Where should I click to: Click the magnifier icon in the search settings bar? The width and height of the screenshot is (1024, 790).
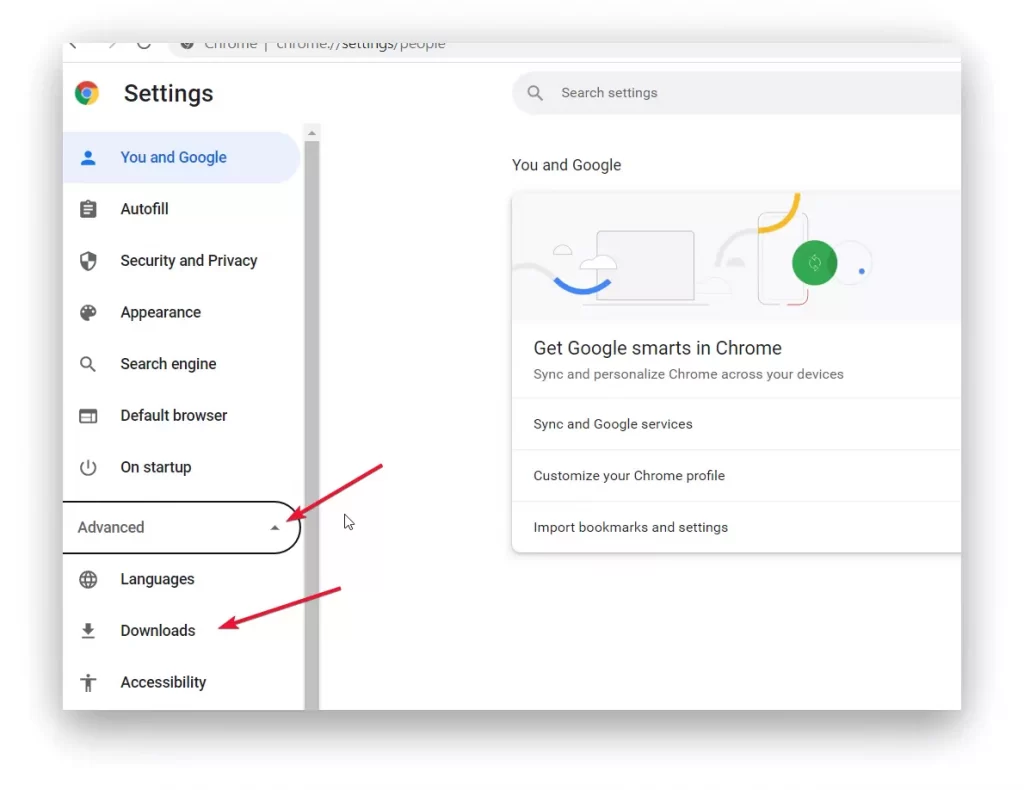pyautogui.click(x=535, y=93)
